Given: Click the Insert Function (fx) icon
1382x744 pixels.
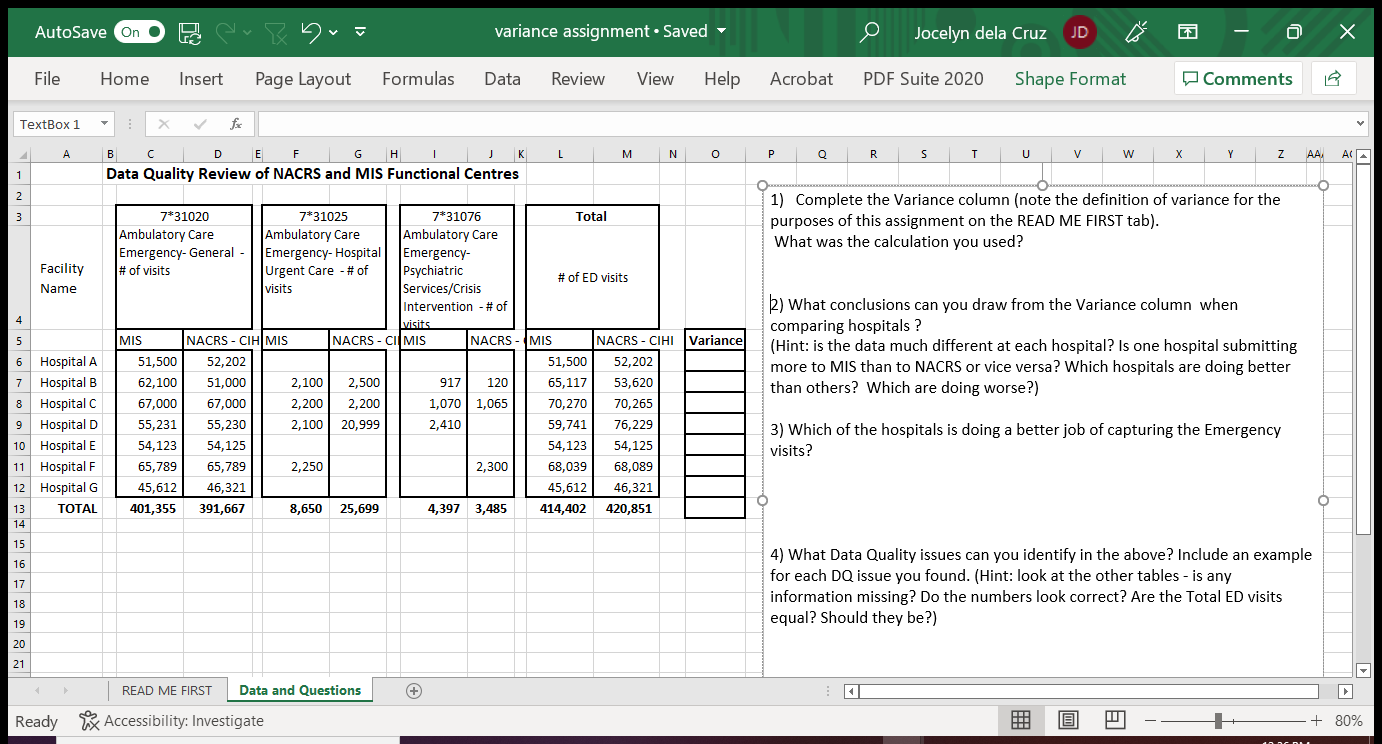Looking at the screenshot, I should (236, 124).
